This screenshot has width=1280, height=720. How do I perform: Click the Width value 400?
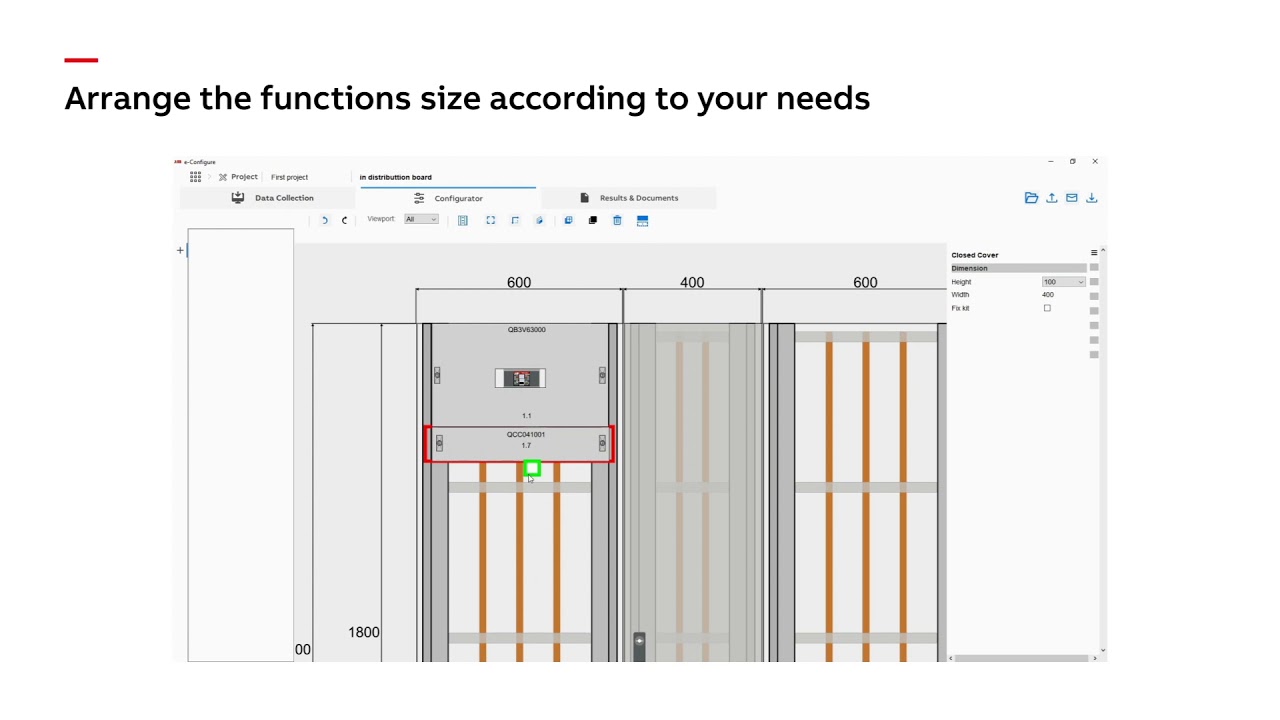coord(1048,295)
